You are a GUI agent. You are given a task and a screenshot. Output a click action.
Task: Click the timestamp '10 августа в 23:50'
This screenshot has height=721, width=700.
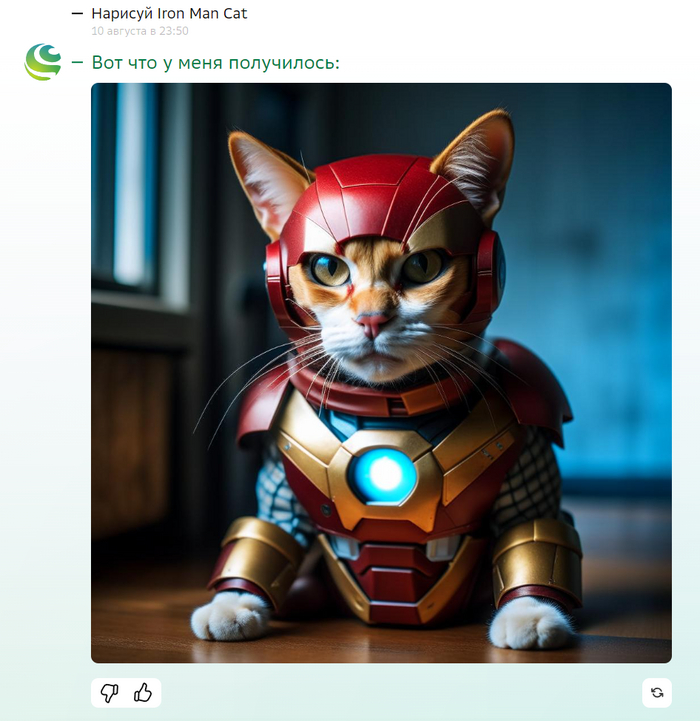[140, 31]
